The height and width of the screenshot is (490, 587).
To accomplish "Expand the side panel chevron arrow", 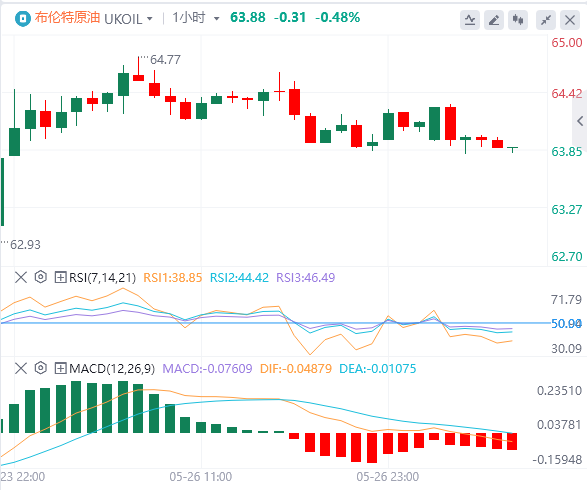I will coord(580,121).
